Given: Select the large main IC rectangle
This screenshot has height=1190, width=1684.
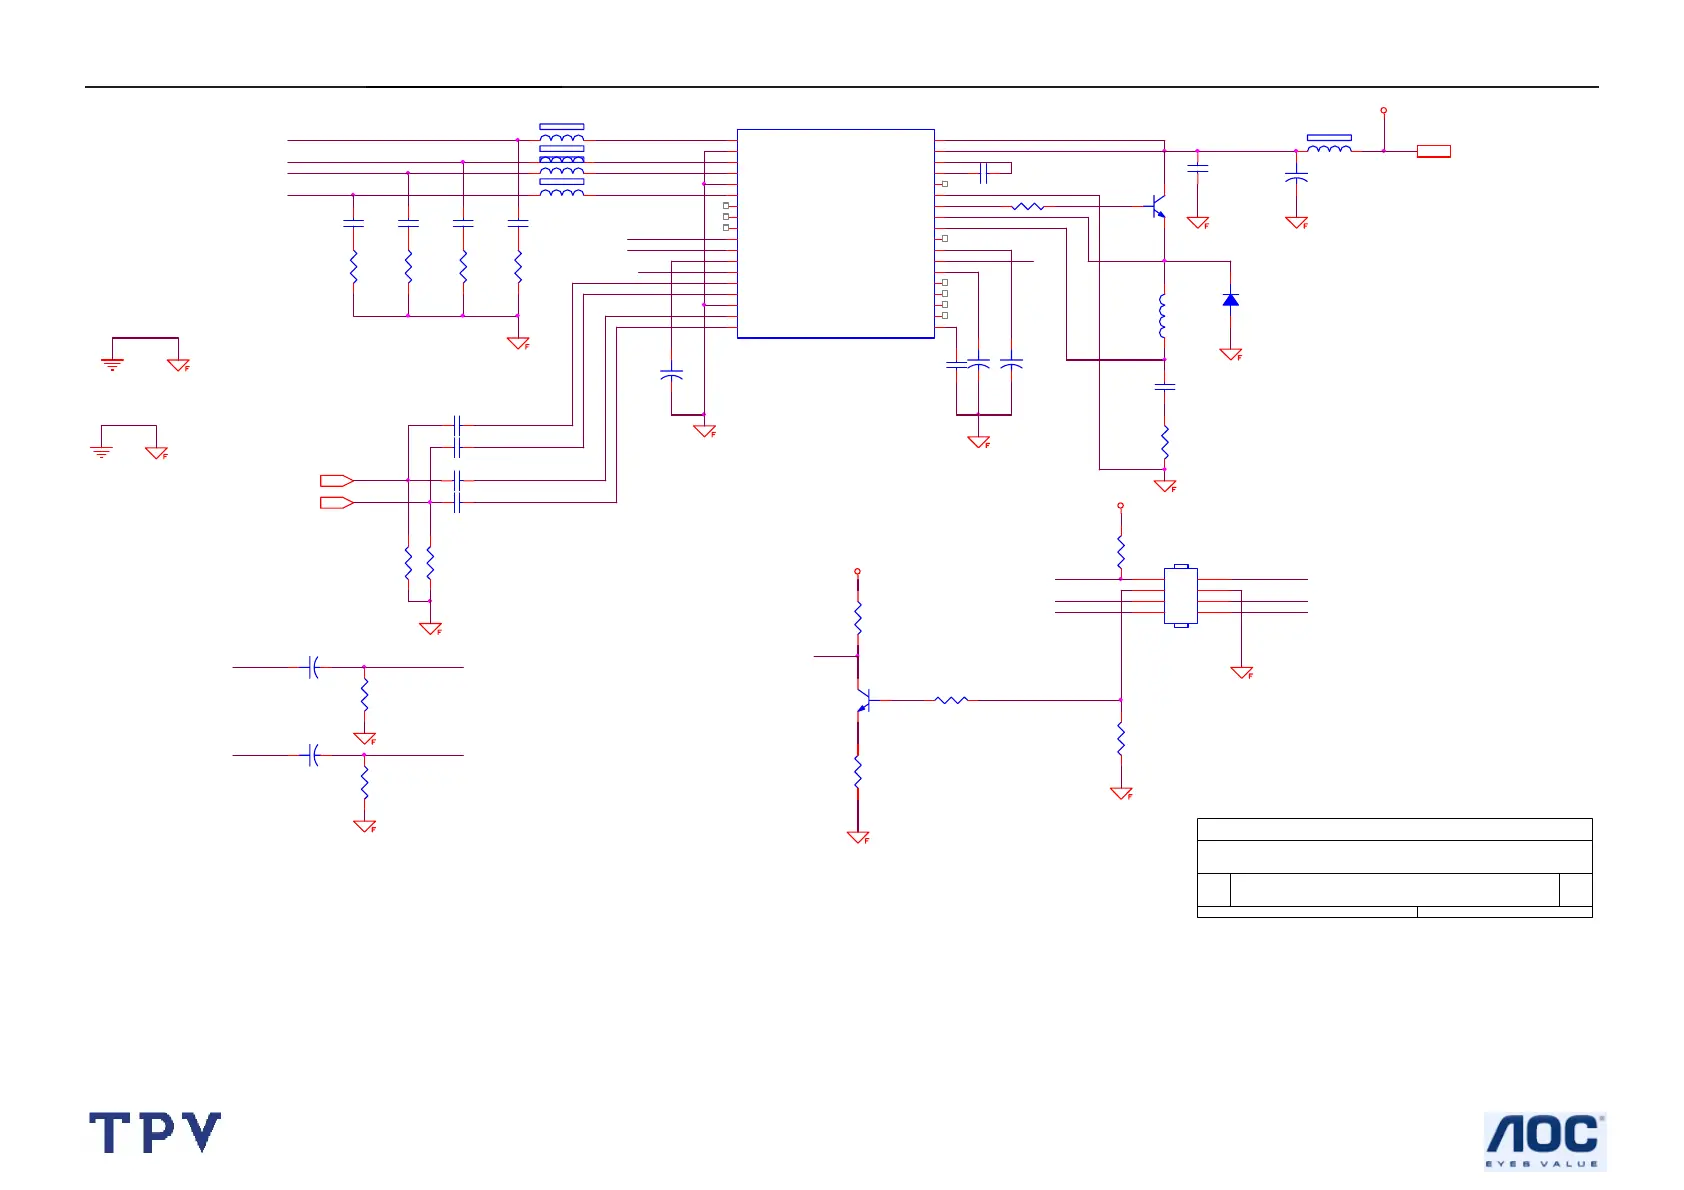Looking at the screenshot, I should coord(836,234).
